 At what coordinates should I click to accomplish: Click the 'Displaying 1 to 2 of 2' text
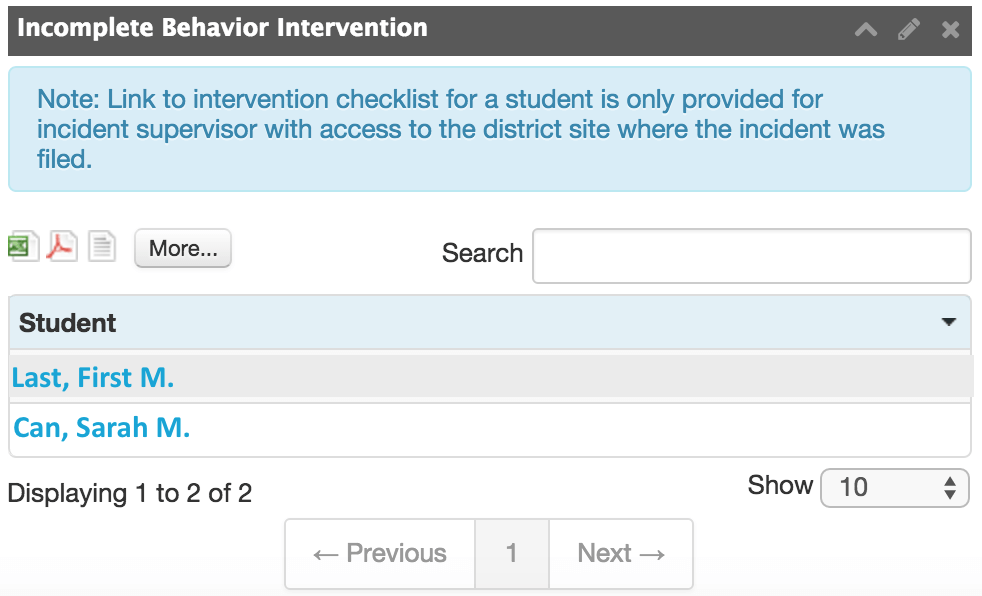[x=130, y=493]
